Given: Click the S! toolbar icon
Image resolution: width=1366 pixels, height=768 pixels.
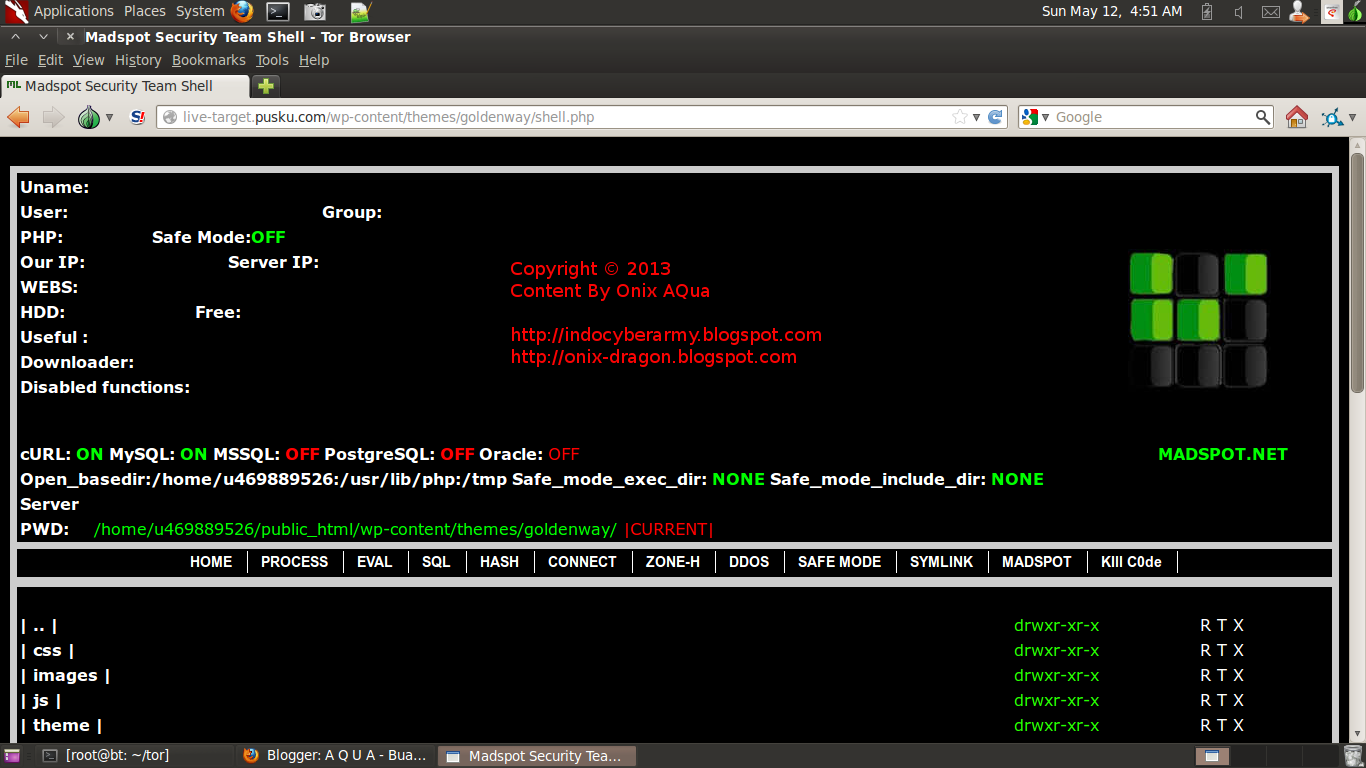Looking at the screenshot, I should [x=138, y=117].
